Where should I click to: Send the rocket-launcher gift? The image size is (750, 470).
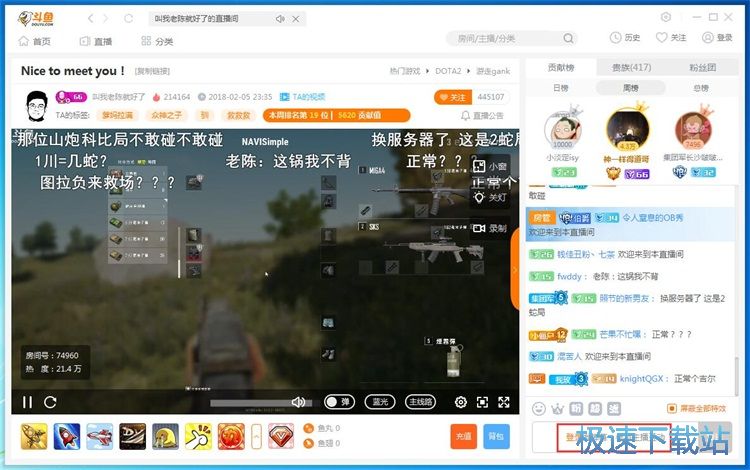(34, 436)
